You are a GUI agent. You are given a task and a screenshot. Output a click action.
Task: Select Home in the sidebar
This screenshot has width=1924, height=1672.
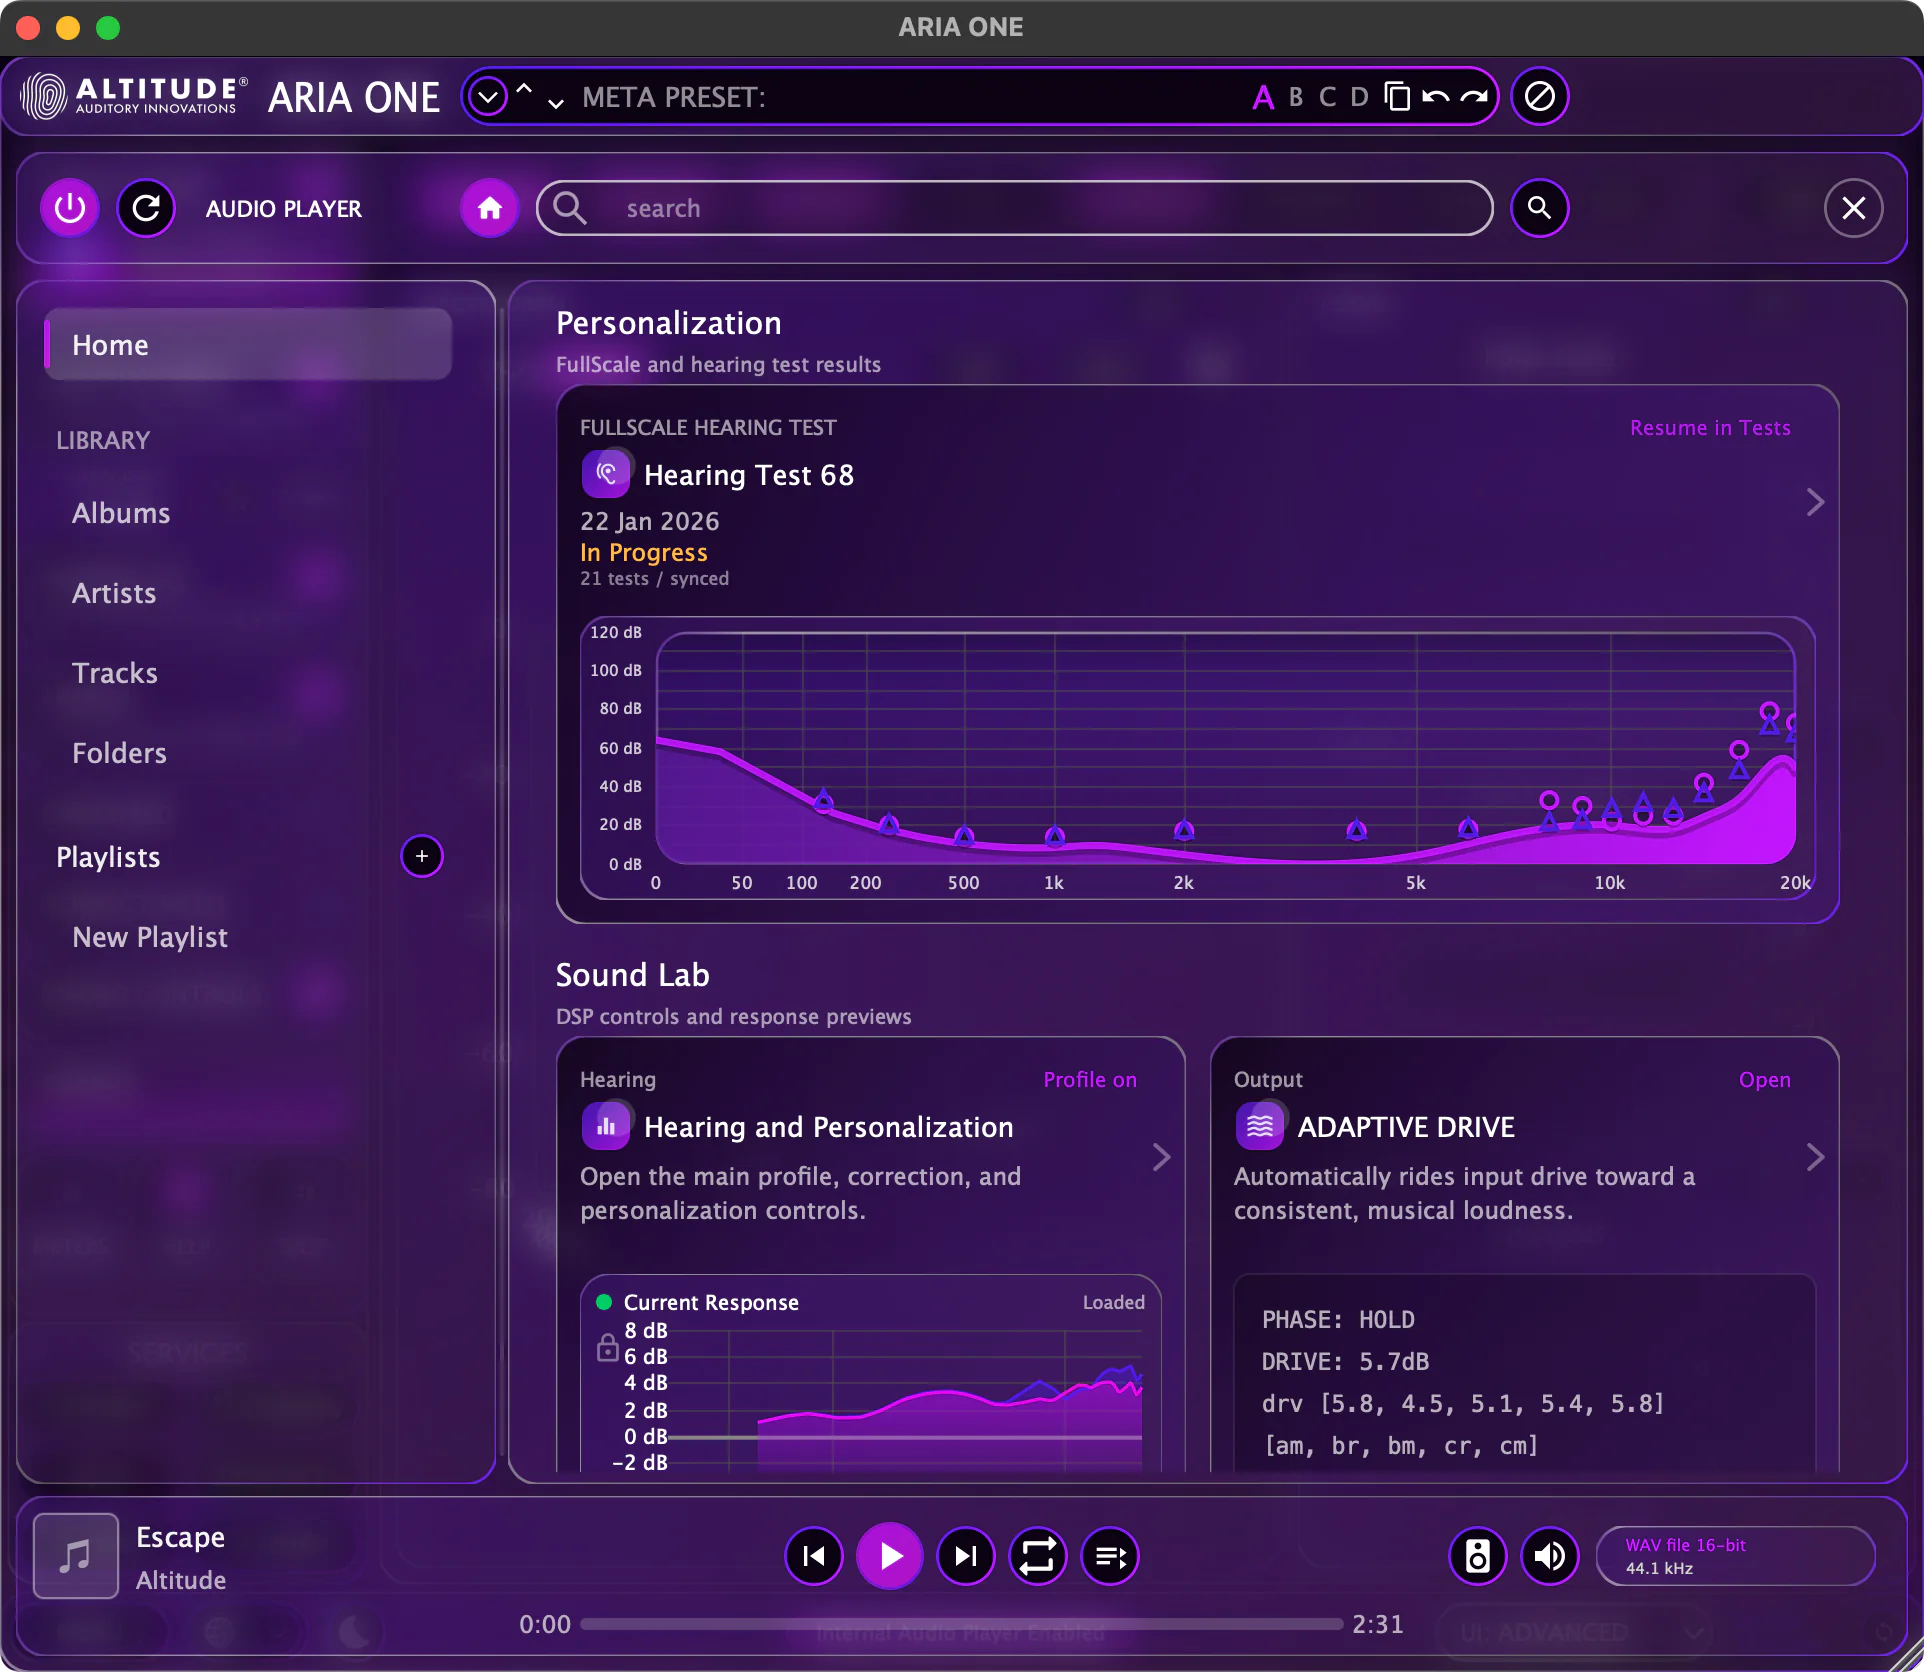pos(248,345)
